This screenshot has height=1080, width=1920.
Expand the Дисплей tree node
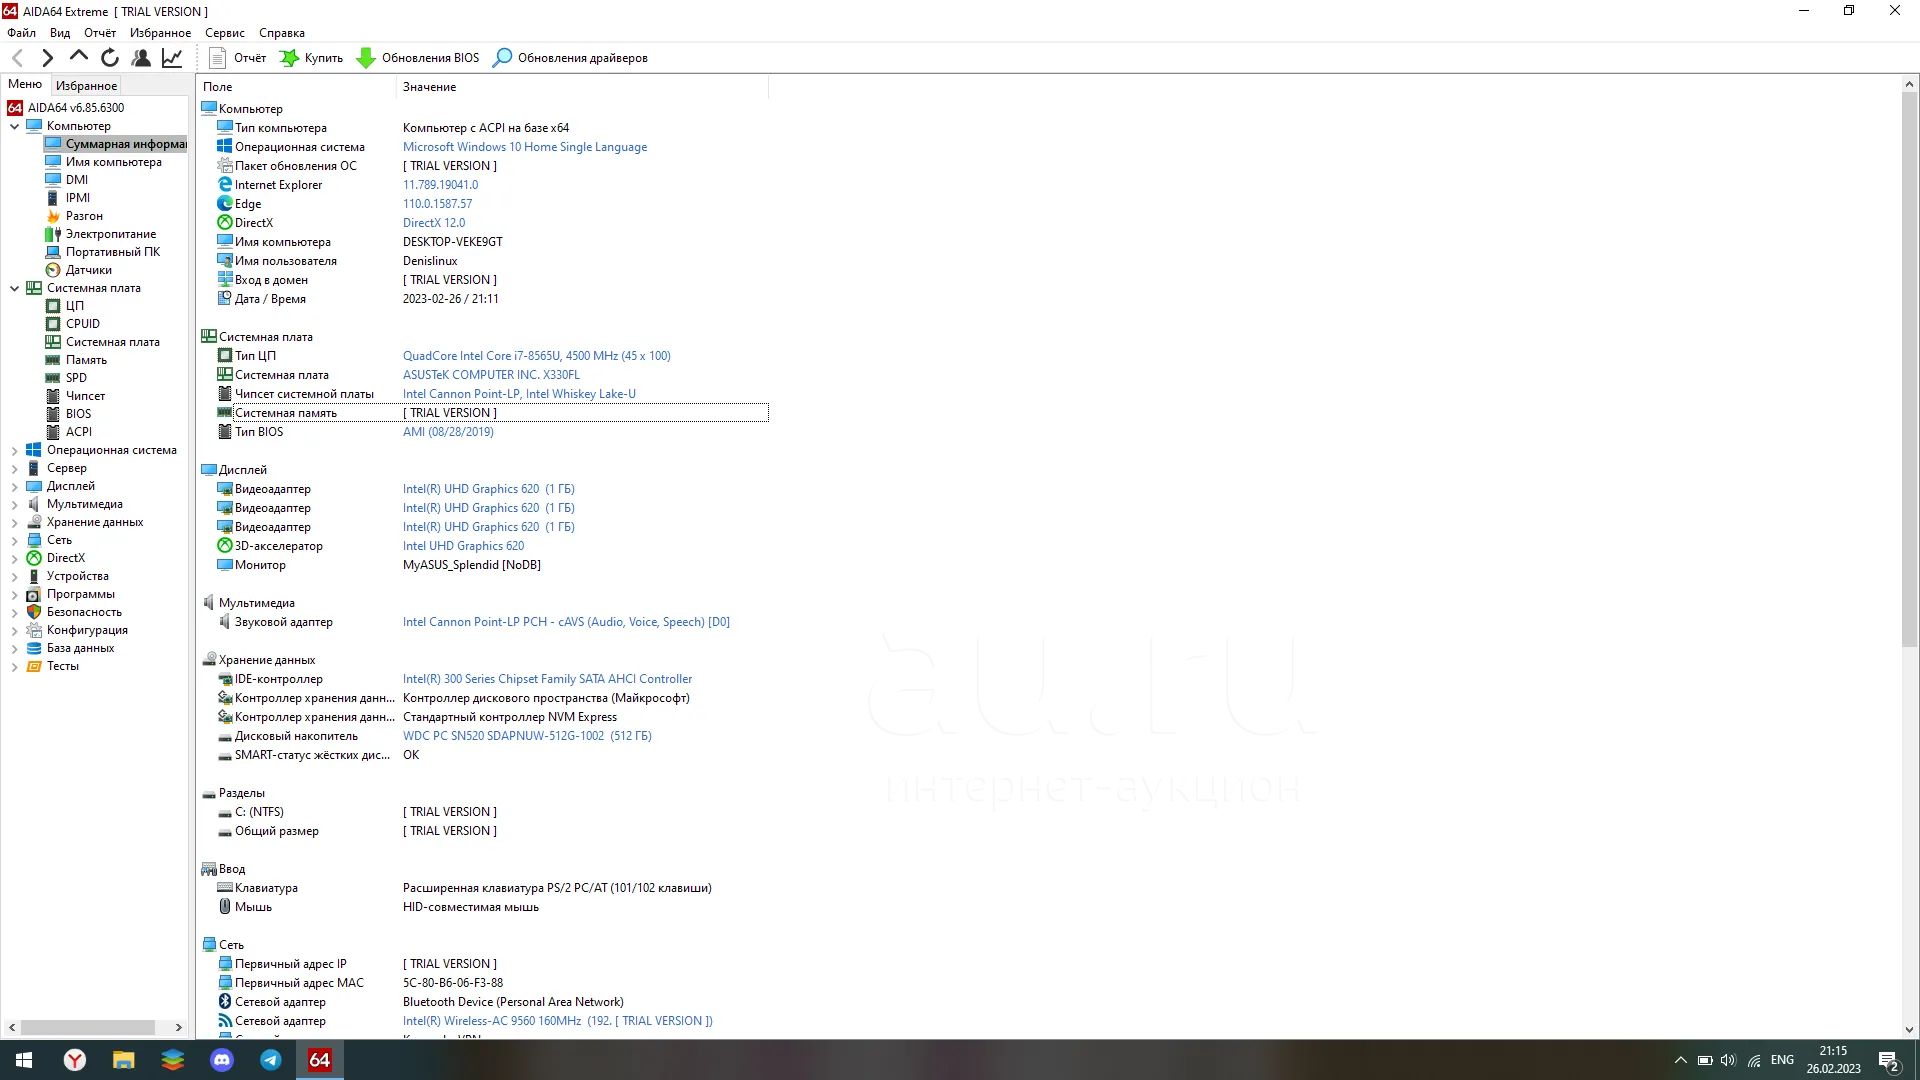14,486
